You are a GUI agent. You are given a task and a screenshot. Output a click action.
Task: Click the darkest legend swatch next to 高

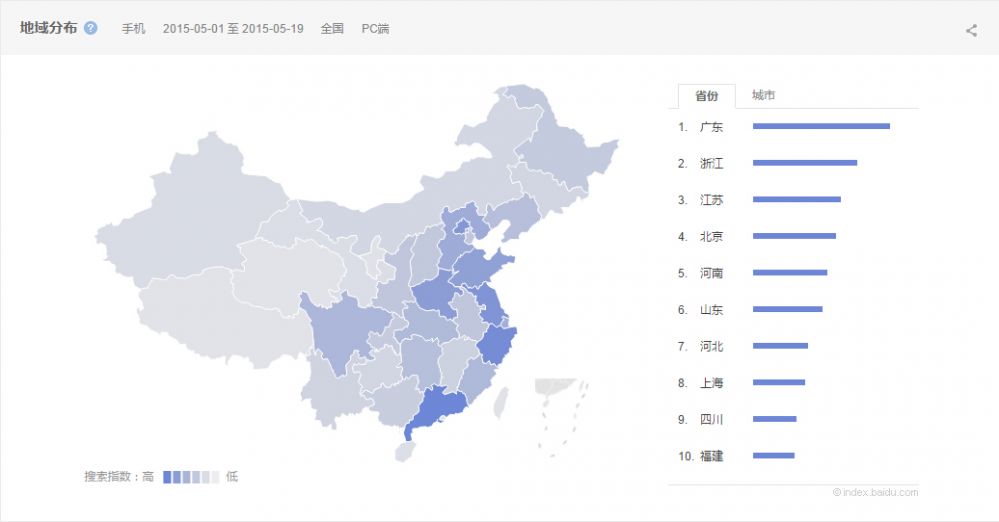(167, 477)
